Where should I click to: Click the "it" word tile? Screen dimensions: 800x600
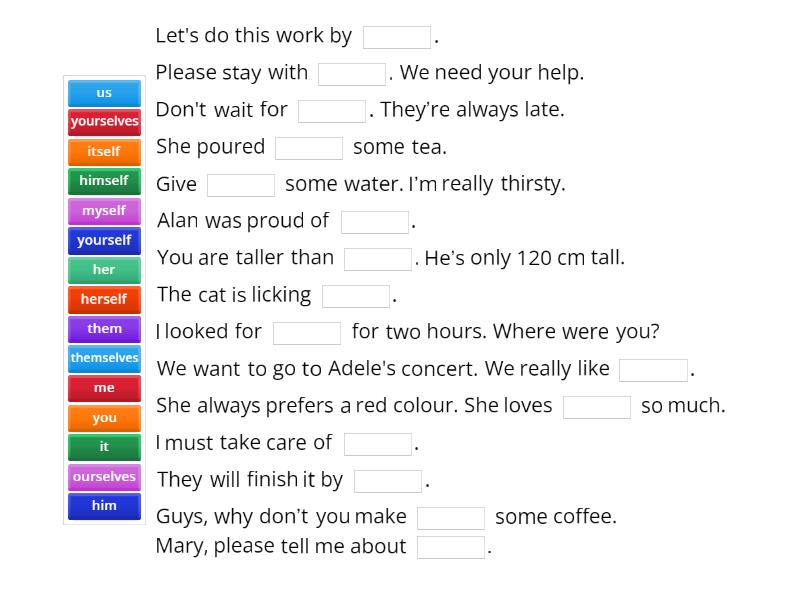pos(103,447)
